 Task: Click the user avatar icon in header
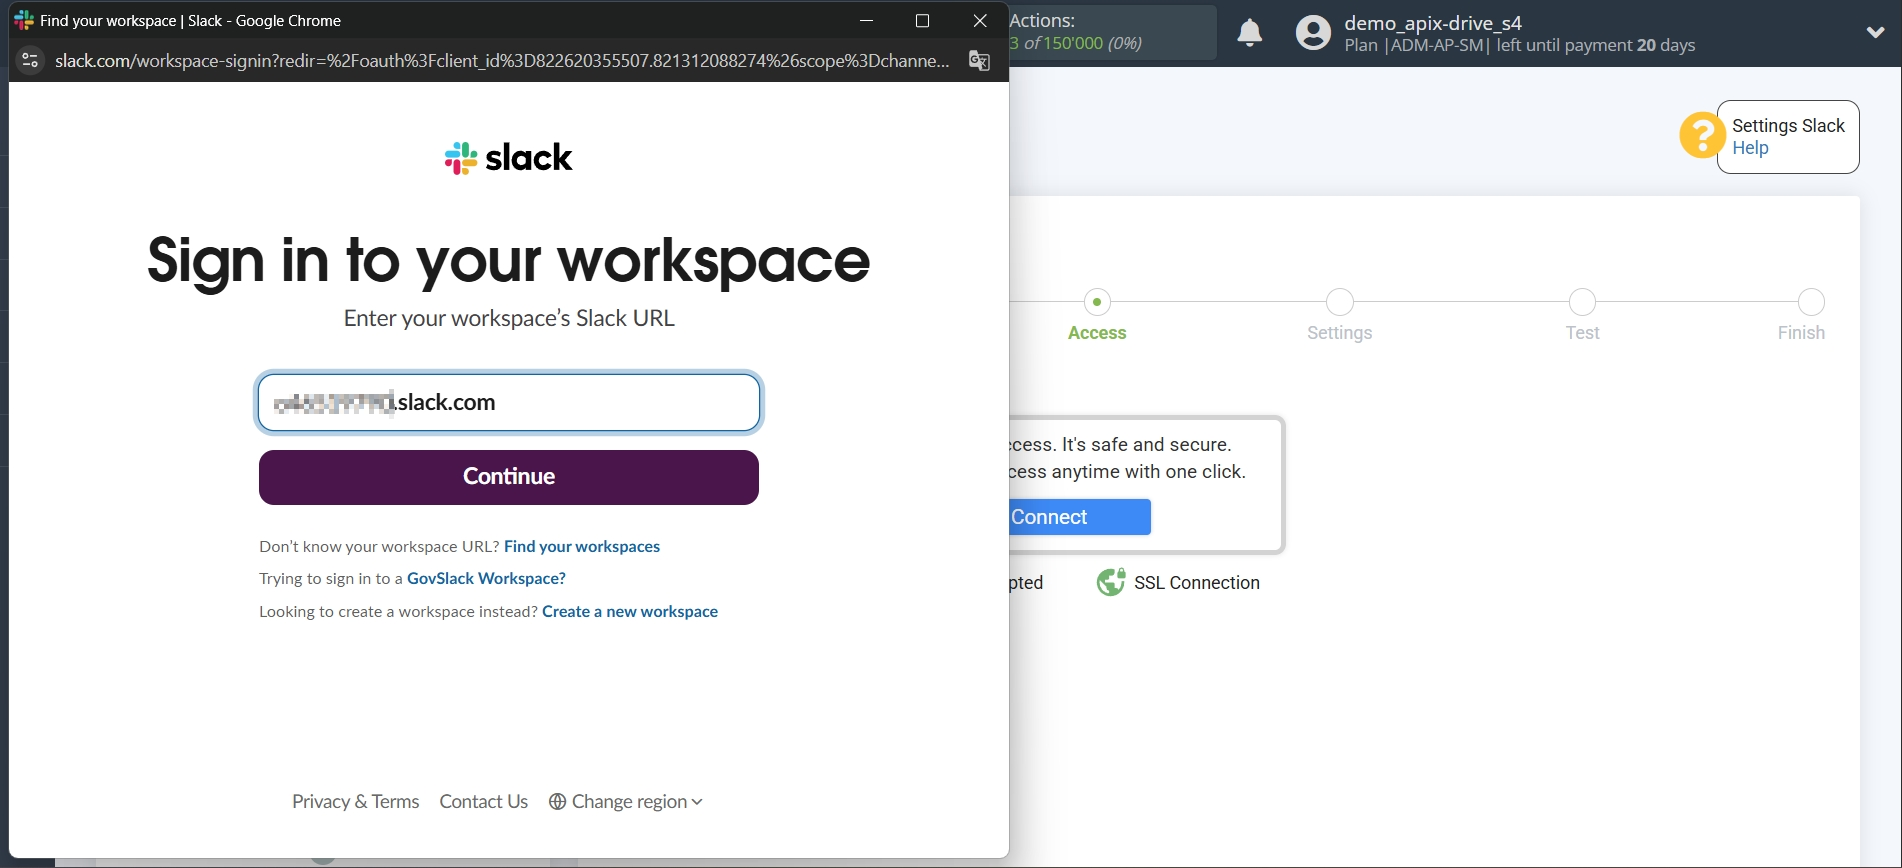[1313, 33]
